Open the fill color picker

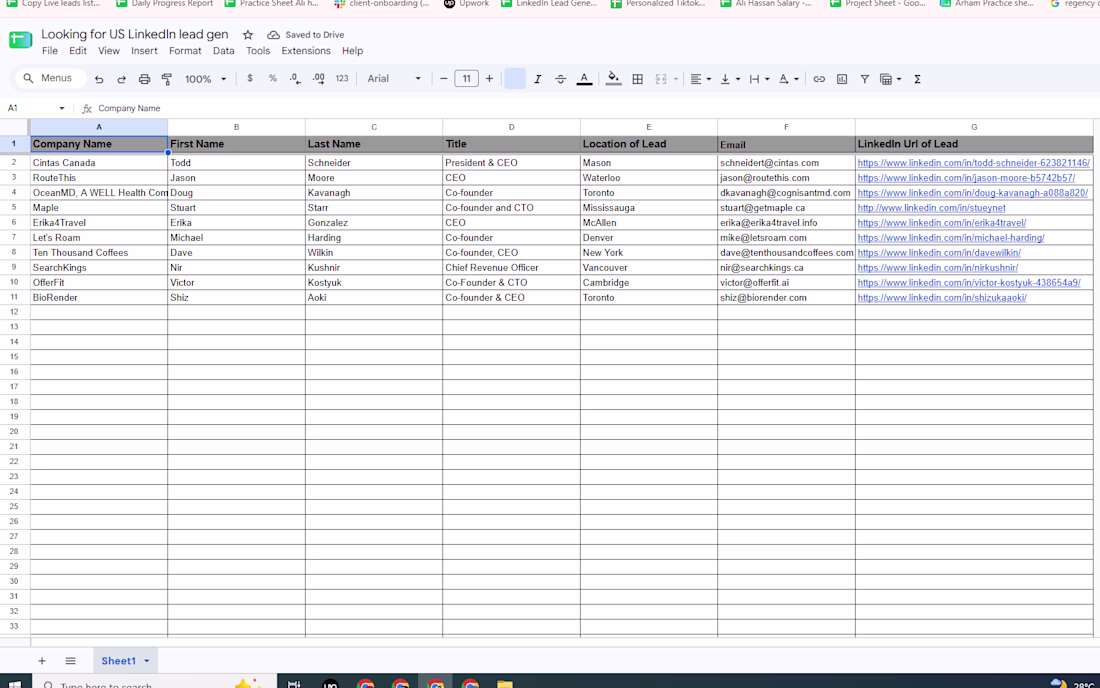pyautogui.click(x=613, y=79)
